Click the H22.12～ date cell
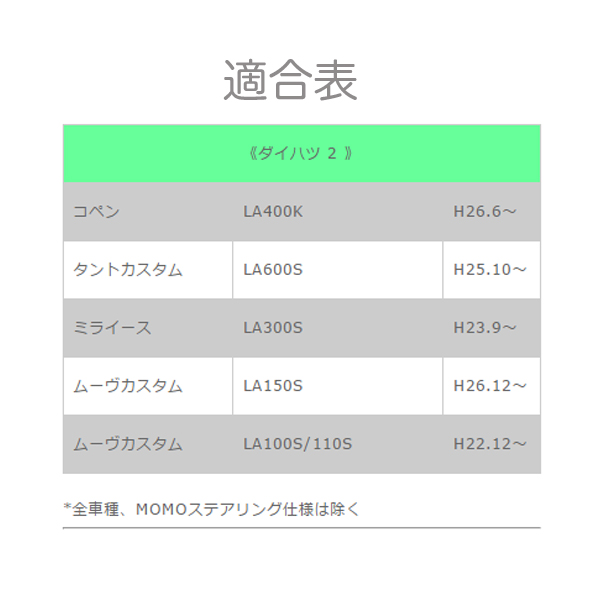This screenshot has width=600, height=600. (490, 444)
